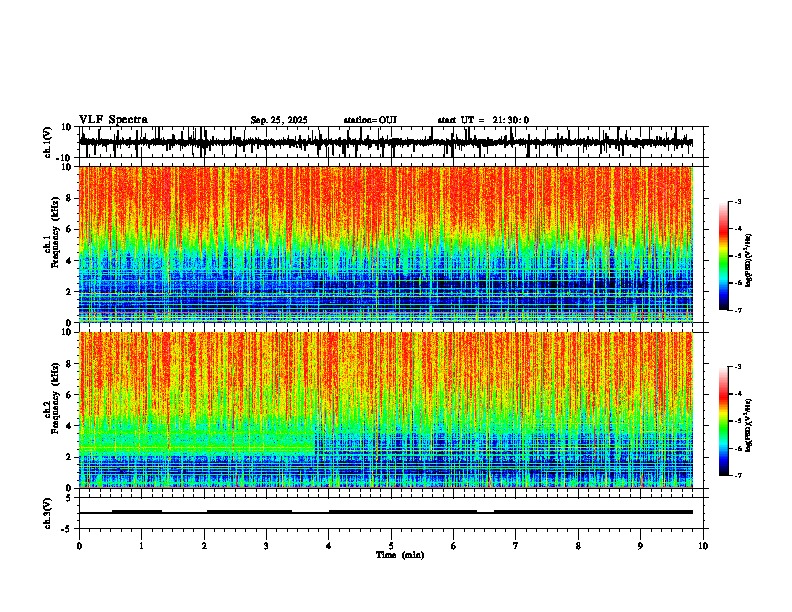Viewport: 792px width, 612px height.
Task: Click the "6" tick on the Time axis
Action: click(453, 546)
